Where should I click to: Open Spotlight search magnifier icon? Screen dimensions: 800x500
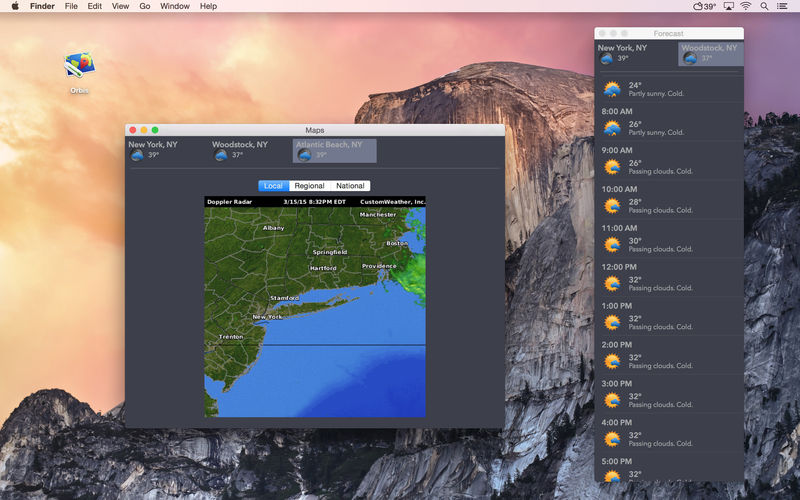pos(765,6)
